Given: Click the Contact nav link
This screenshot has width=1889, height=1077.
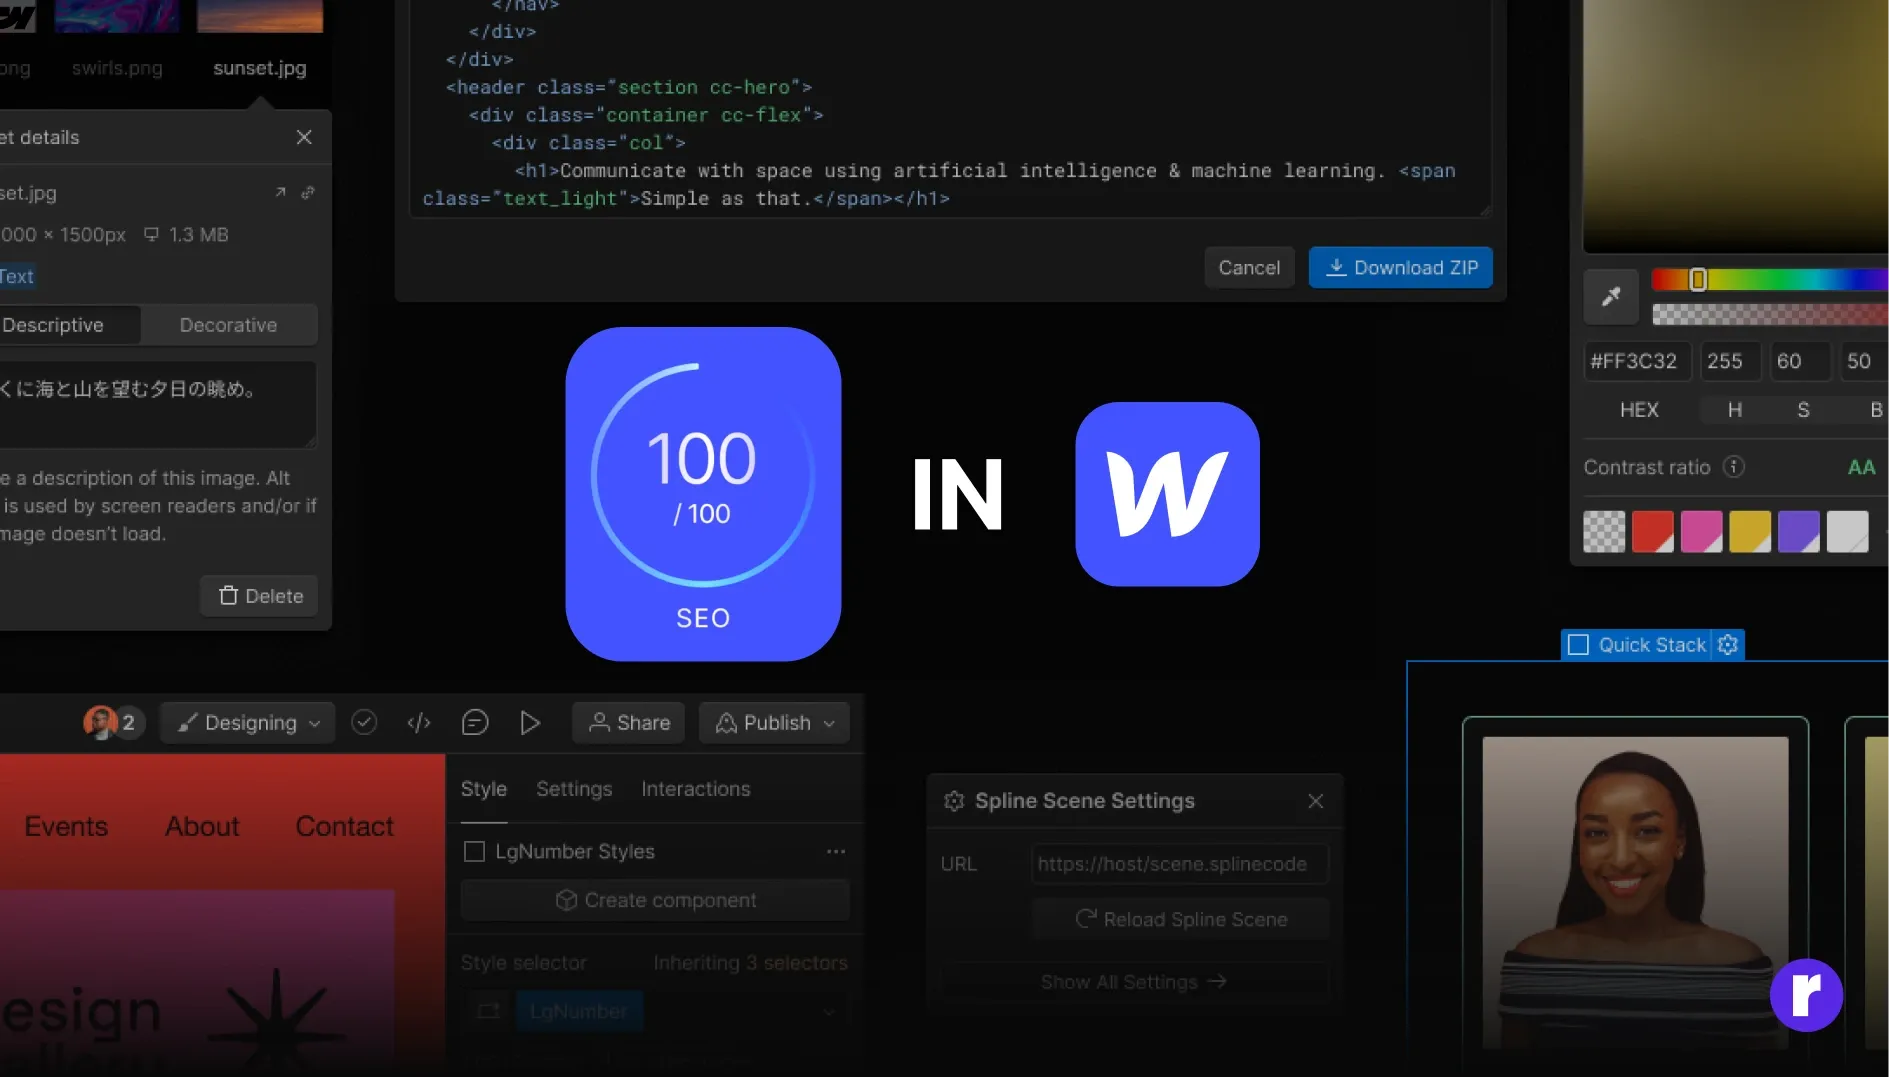Looking at the screenshot, I should pyautogui.click(x=344, y=826).
